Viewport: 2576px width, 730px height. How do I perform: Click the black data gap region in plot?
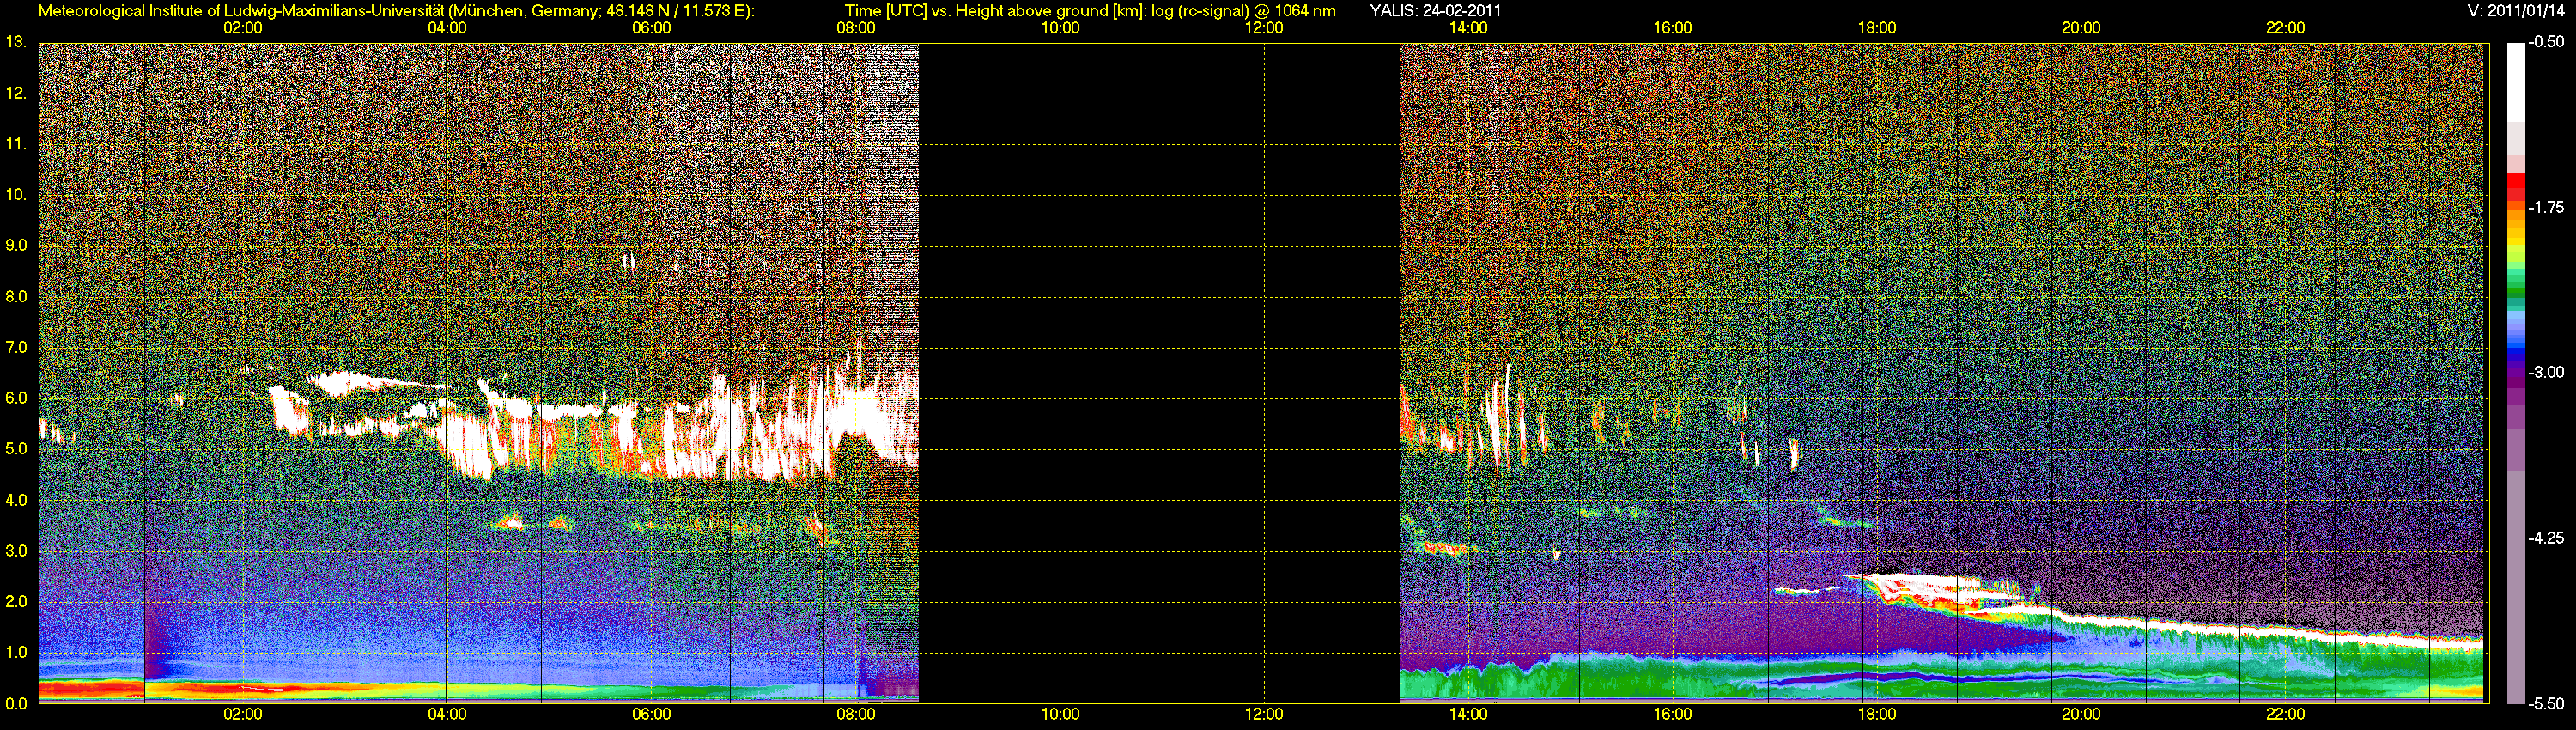[1158, 370]
